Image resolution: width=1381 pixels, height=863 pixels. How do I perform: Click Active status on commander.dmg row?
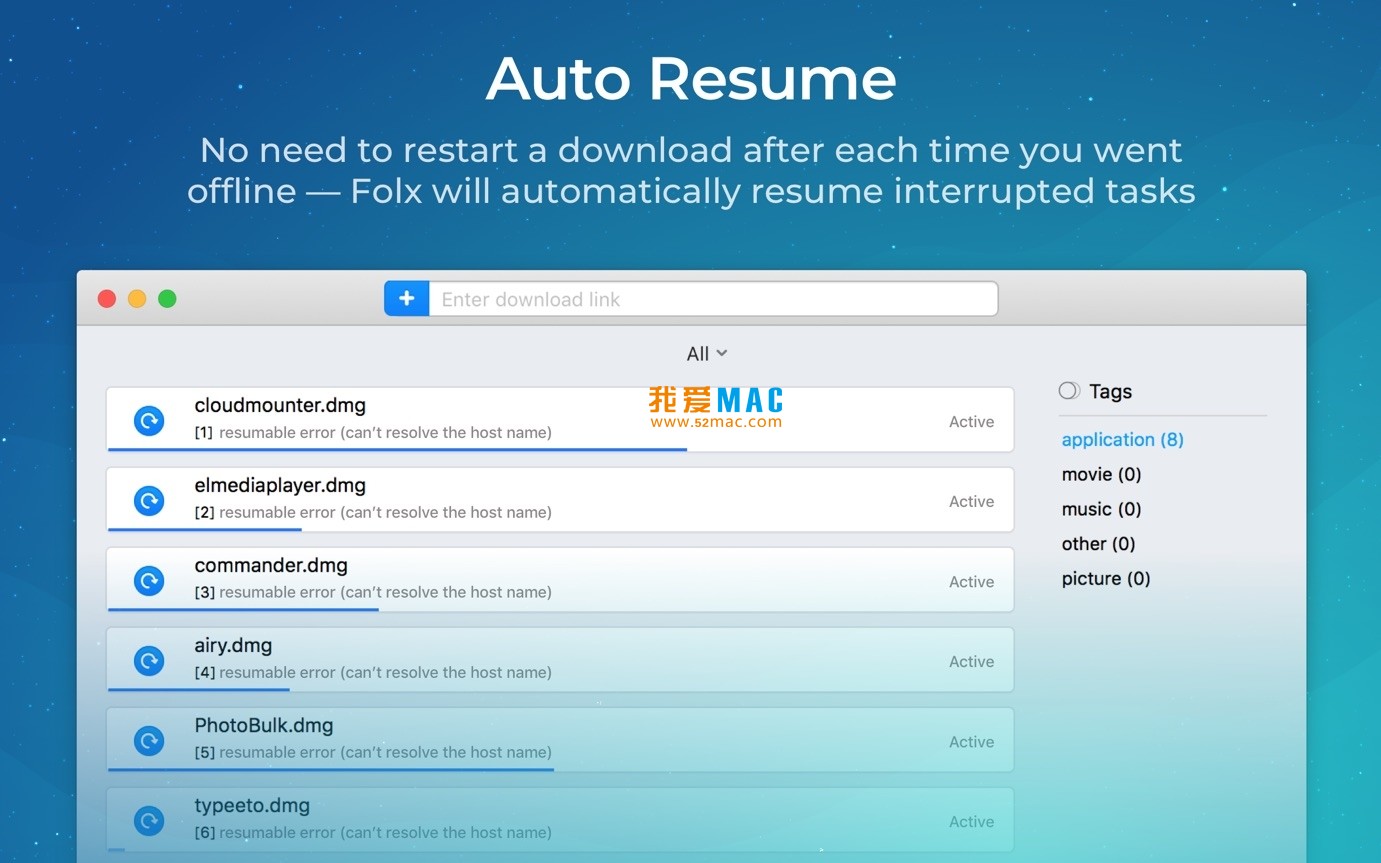coord(971,582)
